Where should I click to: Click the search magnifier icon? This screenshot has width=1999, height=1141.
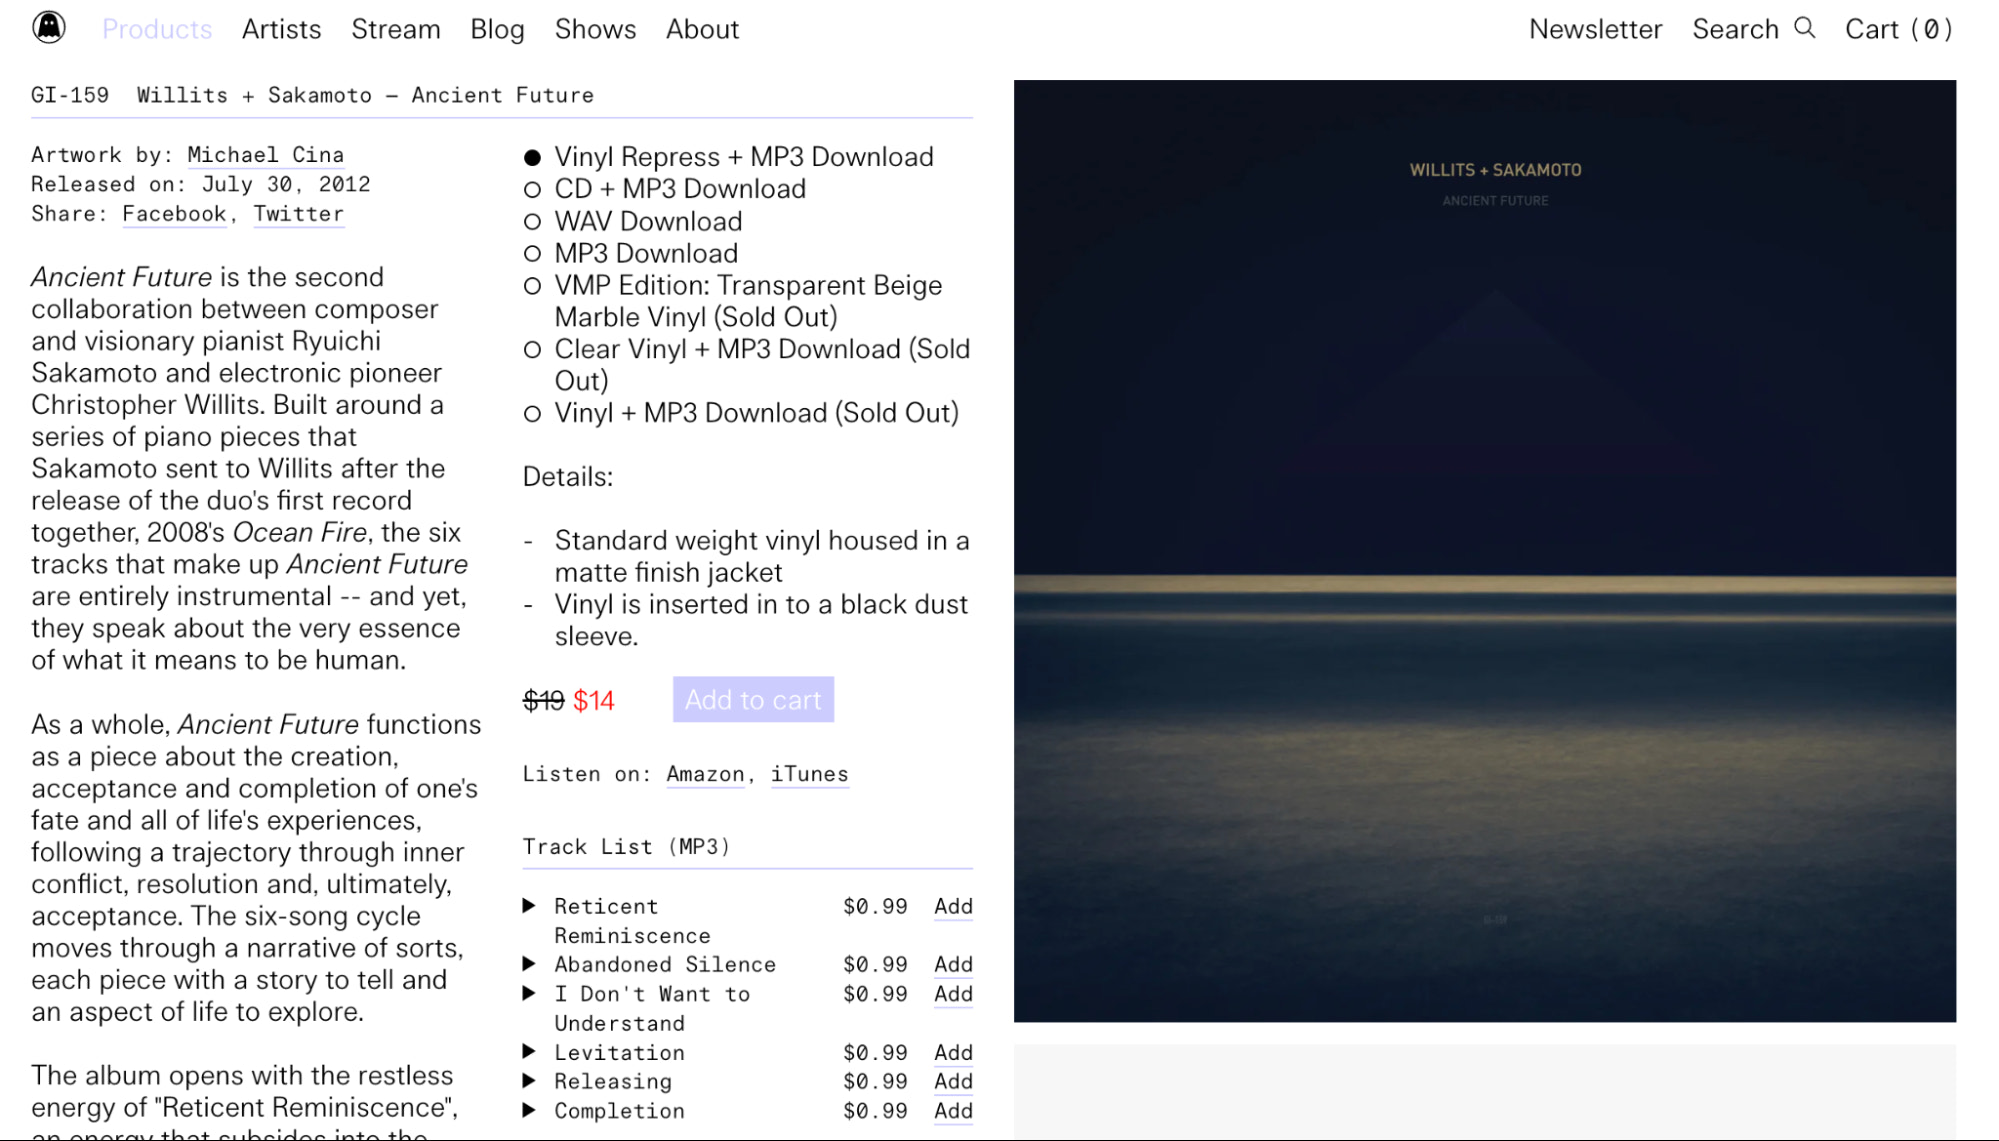[x=1804, y=27]
